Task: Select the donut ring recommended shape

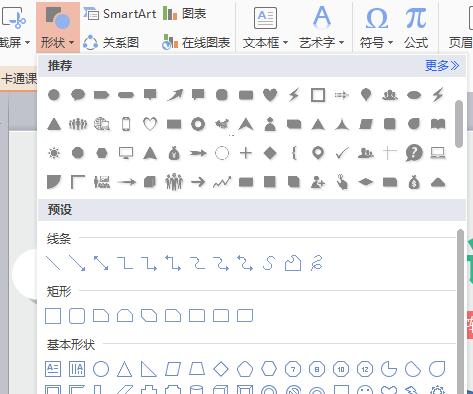Action: coord(198,124)
